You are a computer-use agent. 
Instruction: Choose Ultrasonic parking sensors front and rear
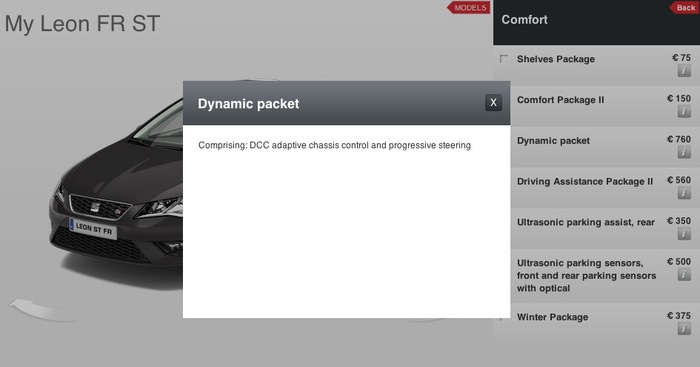[586, 275]
